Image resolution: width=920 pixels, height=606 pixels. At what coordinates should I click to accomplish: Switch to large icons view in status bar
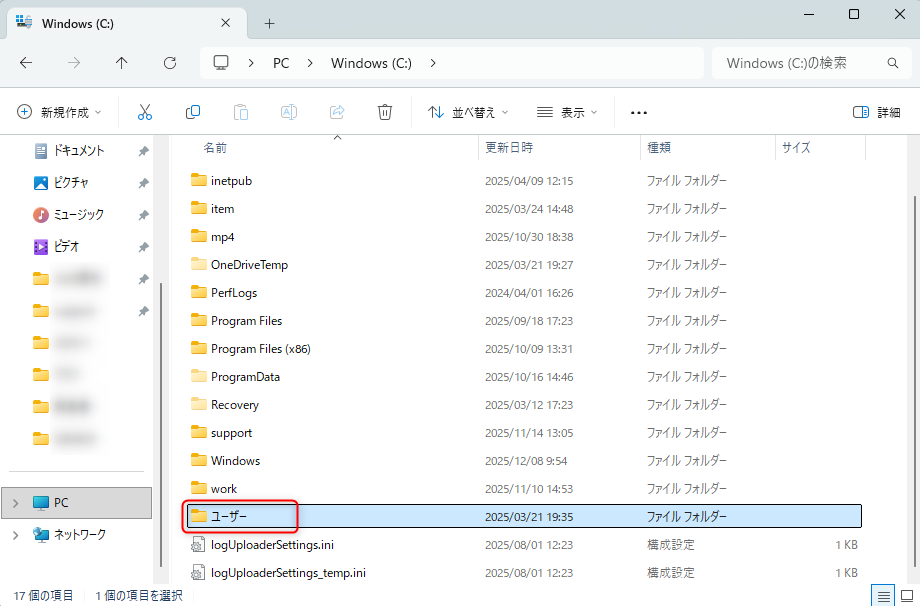906,596
